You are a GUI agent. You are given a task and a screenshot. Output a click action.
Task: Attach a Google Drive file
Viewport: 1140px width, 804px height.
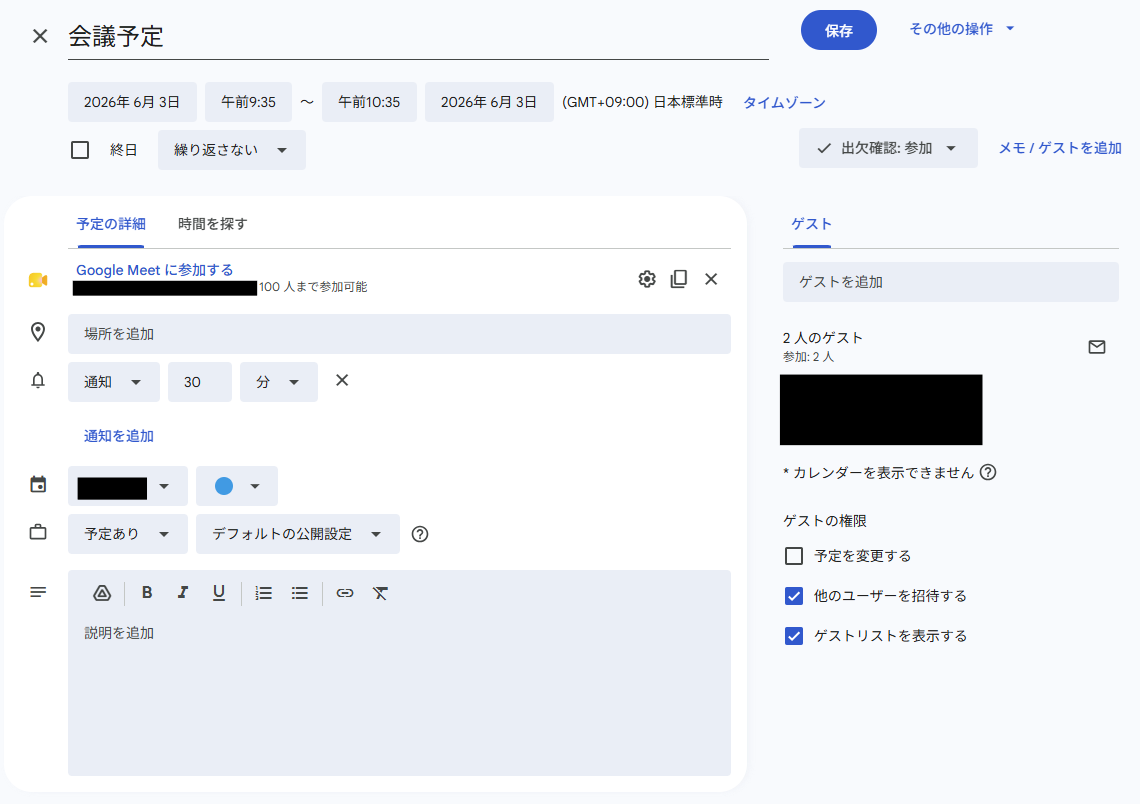pyautogui.click(x=103, y=593)
